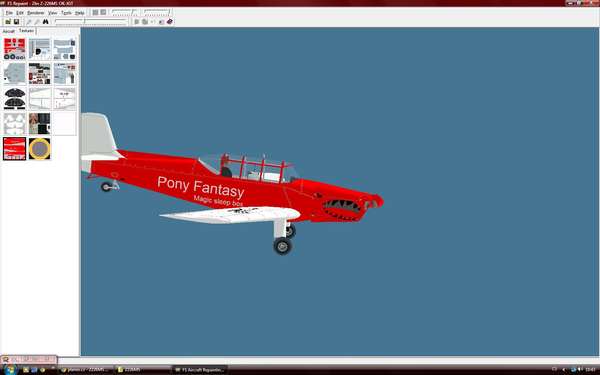This screenshot has width=600, height=375.
Task: Select the black instrument panel texture thumbnail
Action: click(15, 98)
